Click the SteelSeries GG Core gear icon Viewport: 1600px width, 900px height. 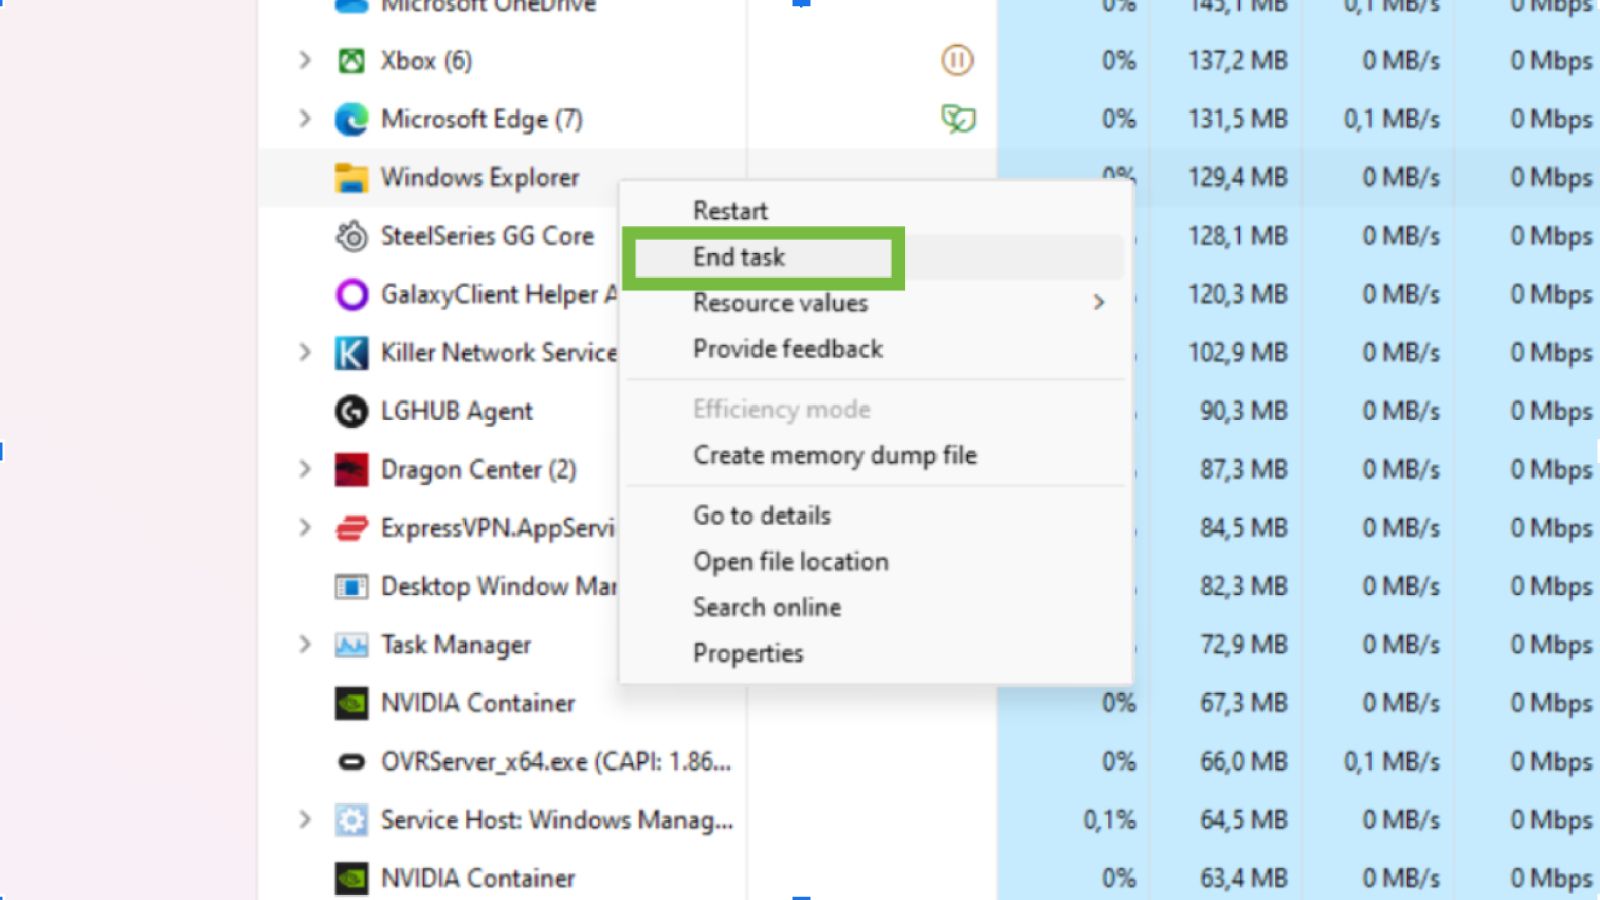[x=351, y=235]
